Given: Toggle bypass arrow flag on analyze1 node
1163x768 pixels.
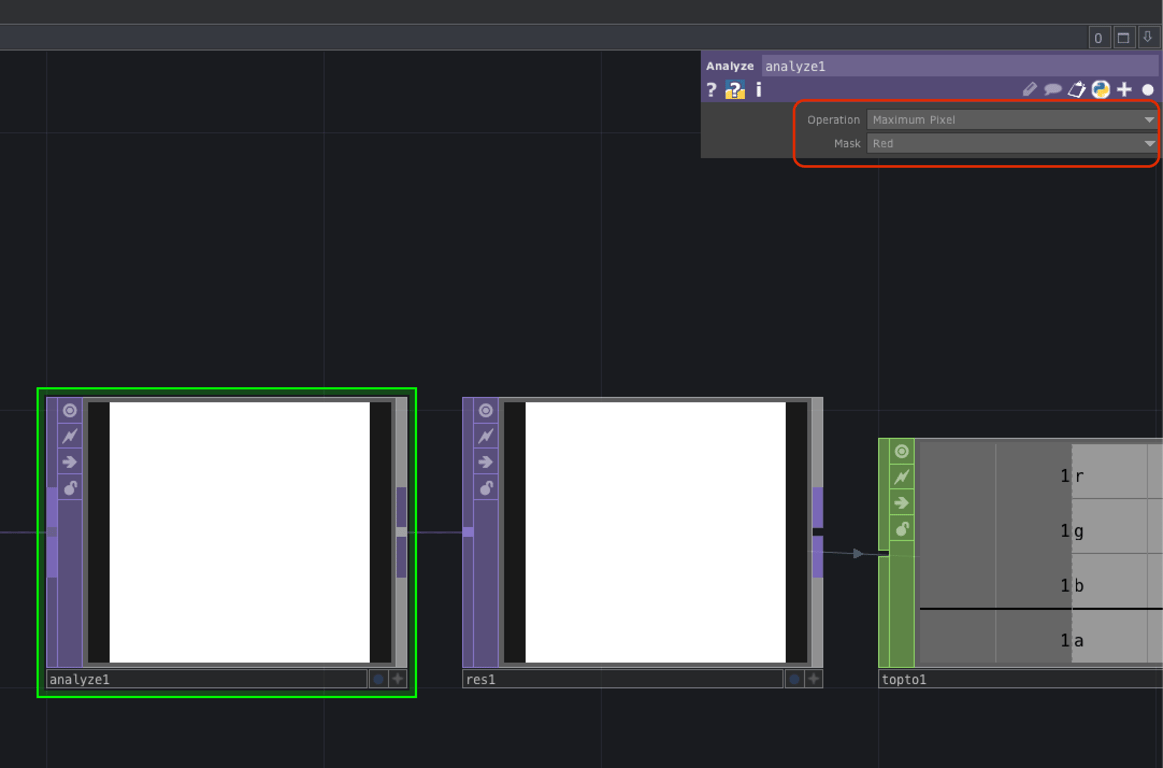Looking at the screenshot, I should [x=70, y=462].
